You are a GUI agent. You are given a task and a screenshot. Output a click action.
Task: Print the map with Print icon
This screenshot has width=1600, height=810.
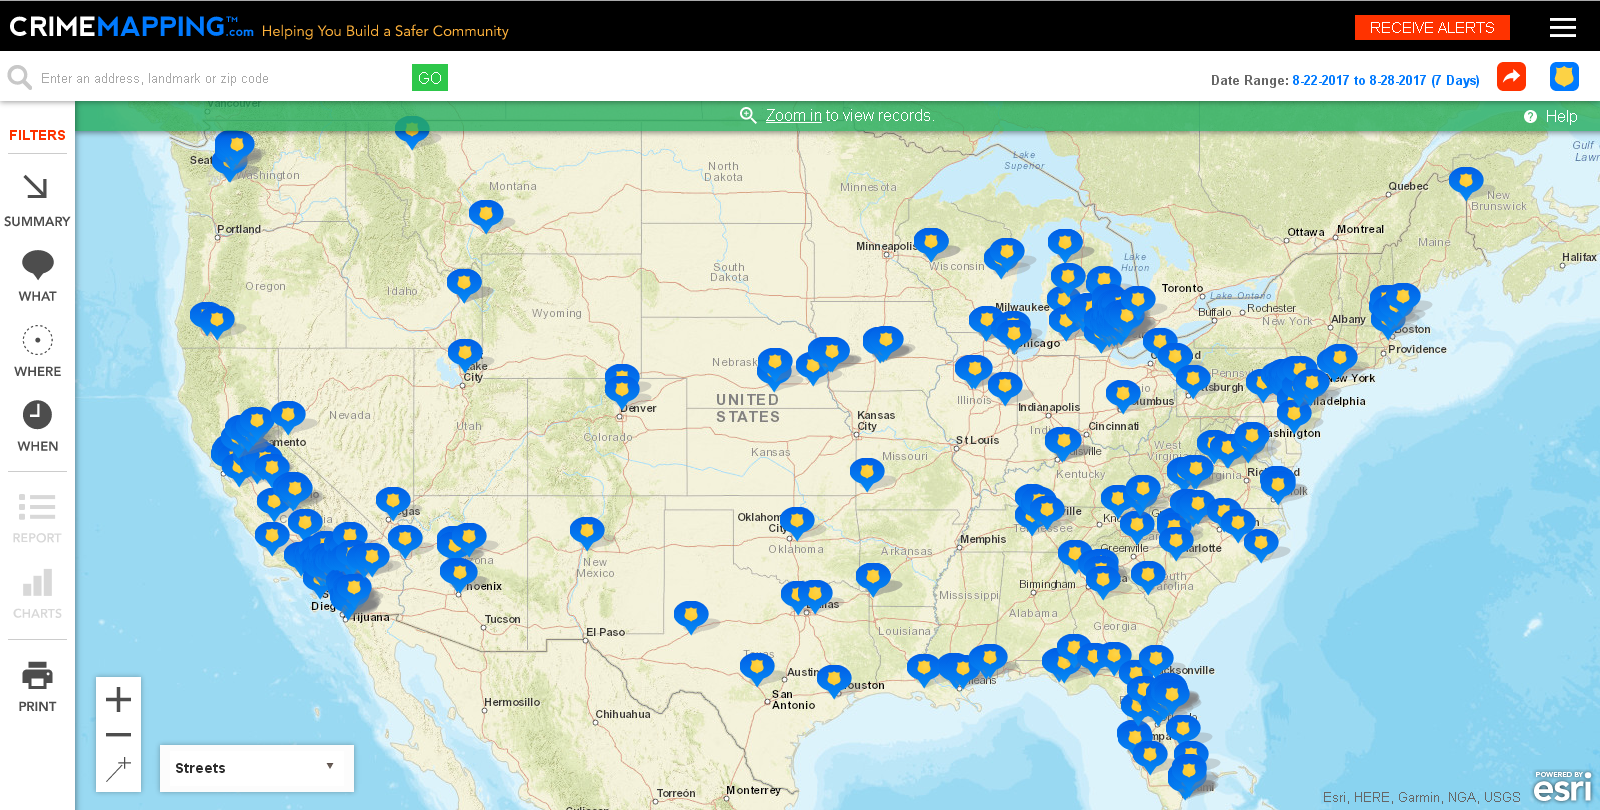37,687
